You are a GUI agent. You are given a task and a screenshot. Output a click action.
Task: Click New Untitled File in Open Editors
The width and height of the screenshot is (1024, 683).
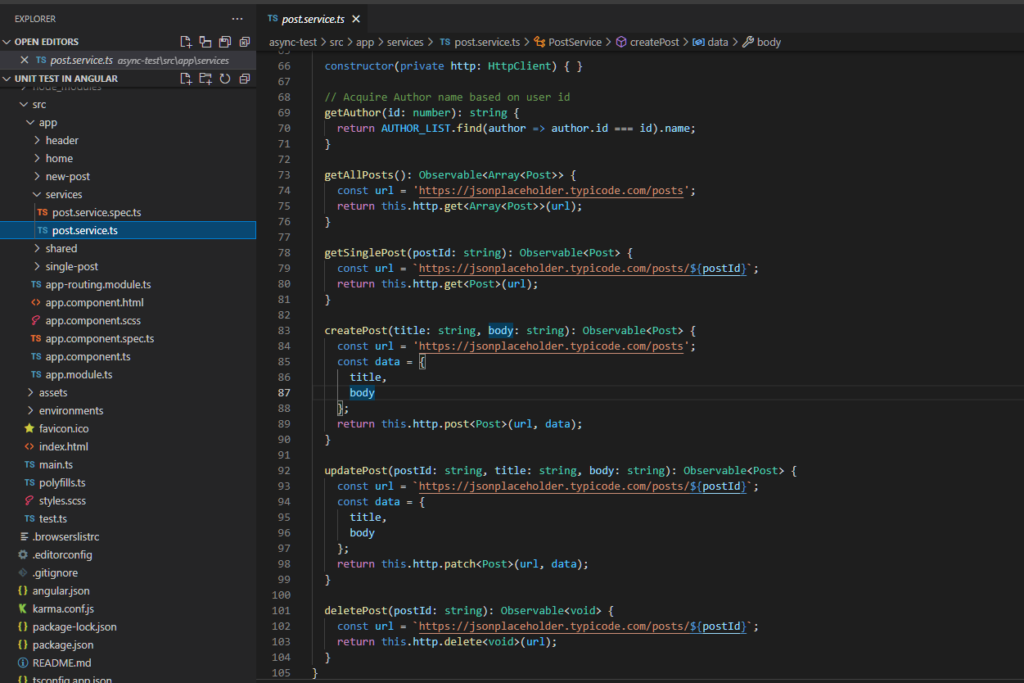point(186,42)
